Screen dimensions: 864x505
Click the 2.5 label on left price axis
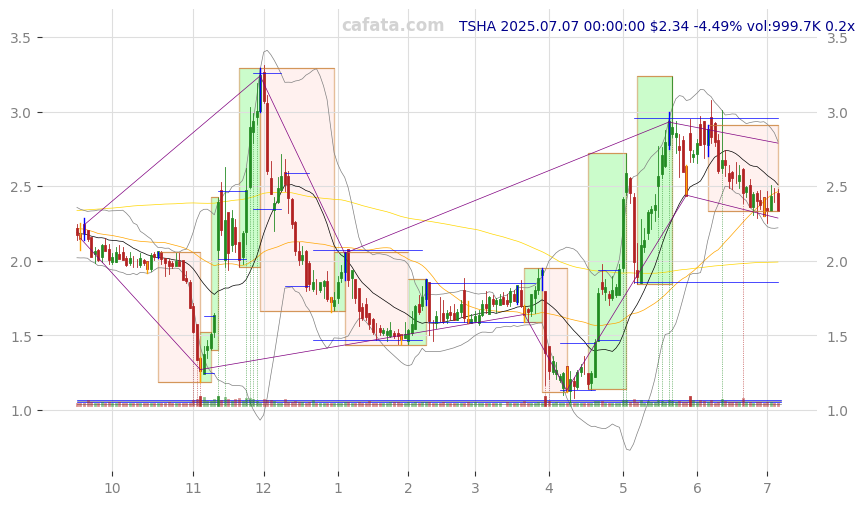[x=19, y=187]
